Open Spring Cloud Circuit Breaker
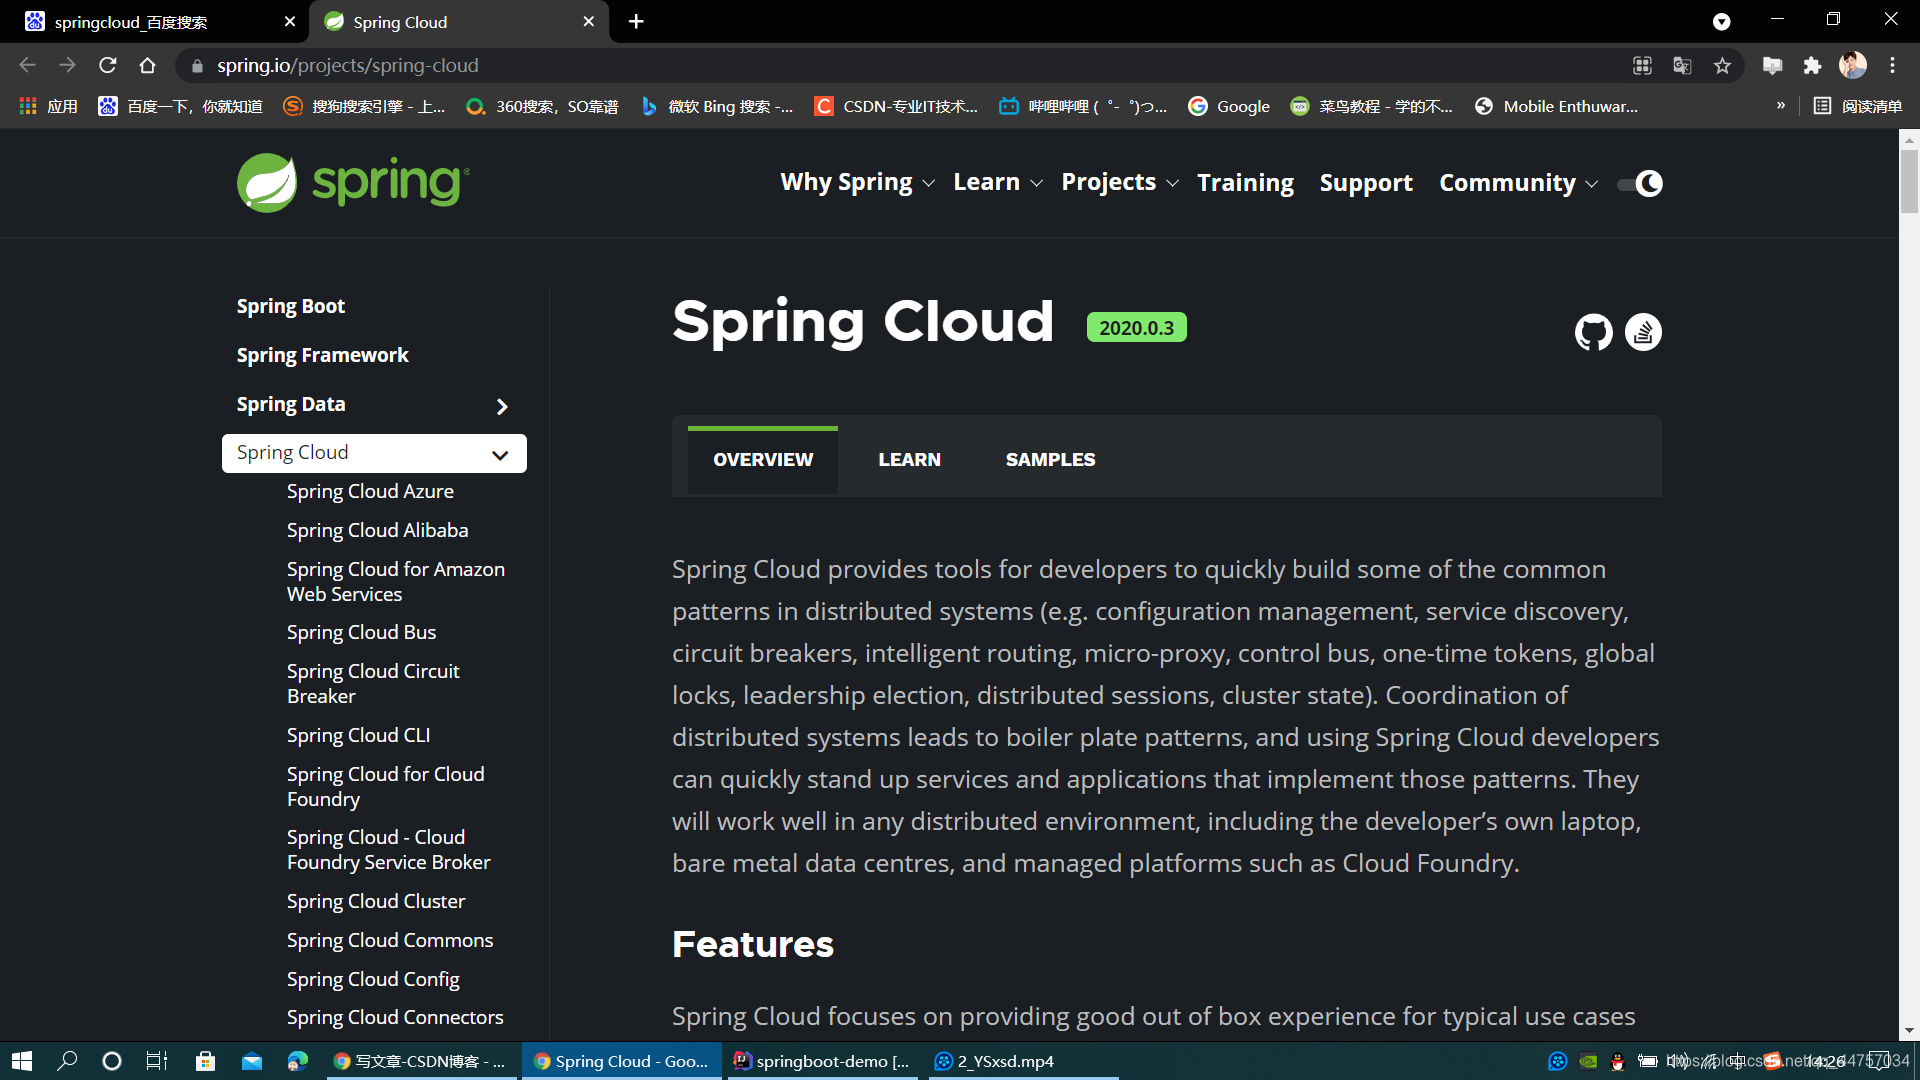 pos(373,683)
